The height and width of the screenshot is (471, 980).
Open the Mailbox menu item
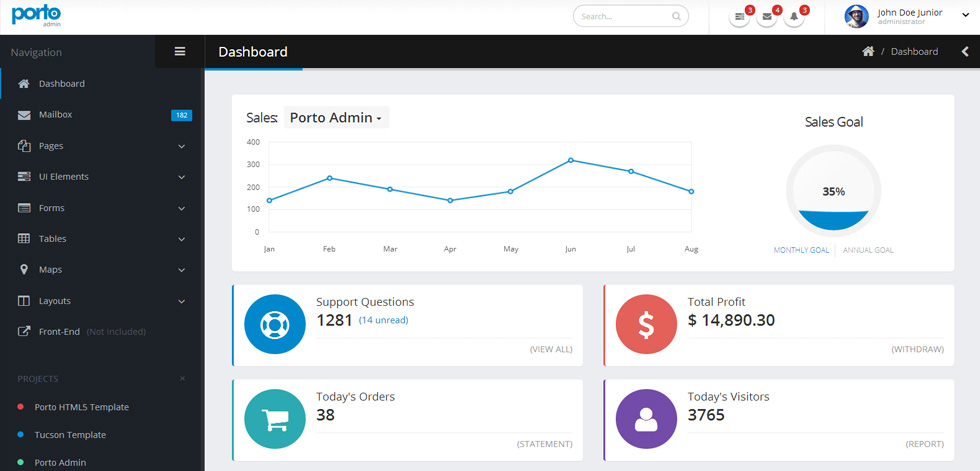[102, 115]
